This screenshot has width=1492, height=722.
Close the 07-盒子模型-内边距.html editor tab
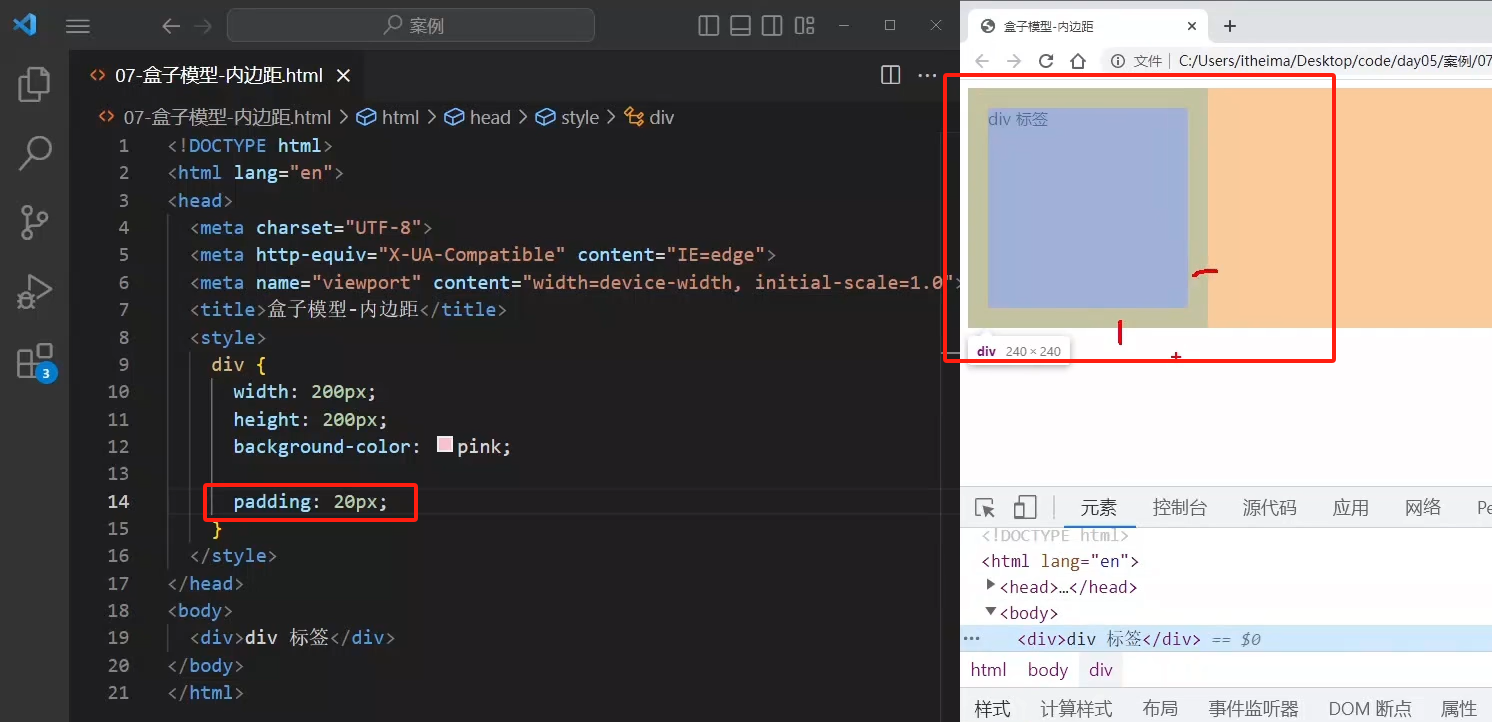click(x=343, y=75)
